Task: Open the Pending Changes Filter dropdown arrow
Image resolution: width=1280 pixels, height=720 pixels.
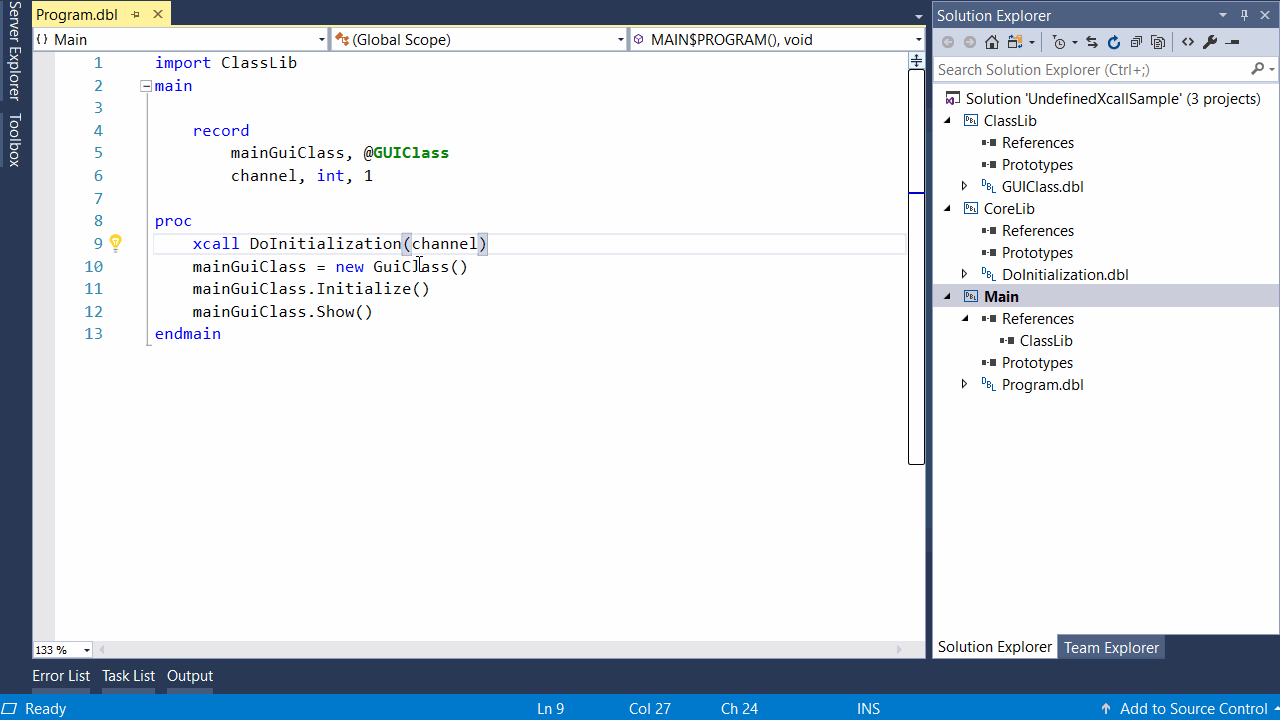Action: [x=1075, y=43]
